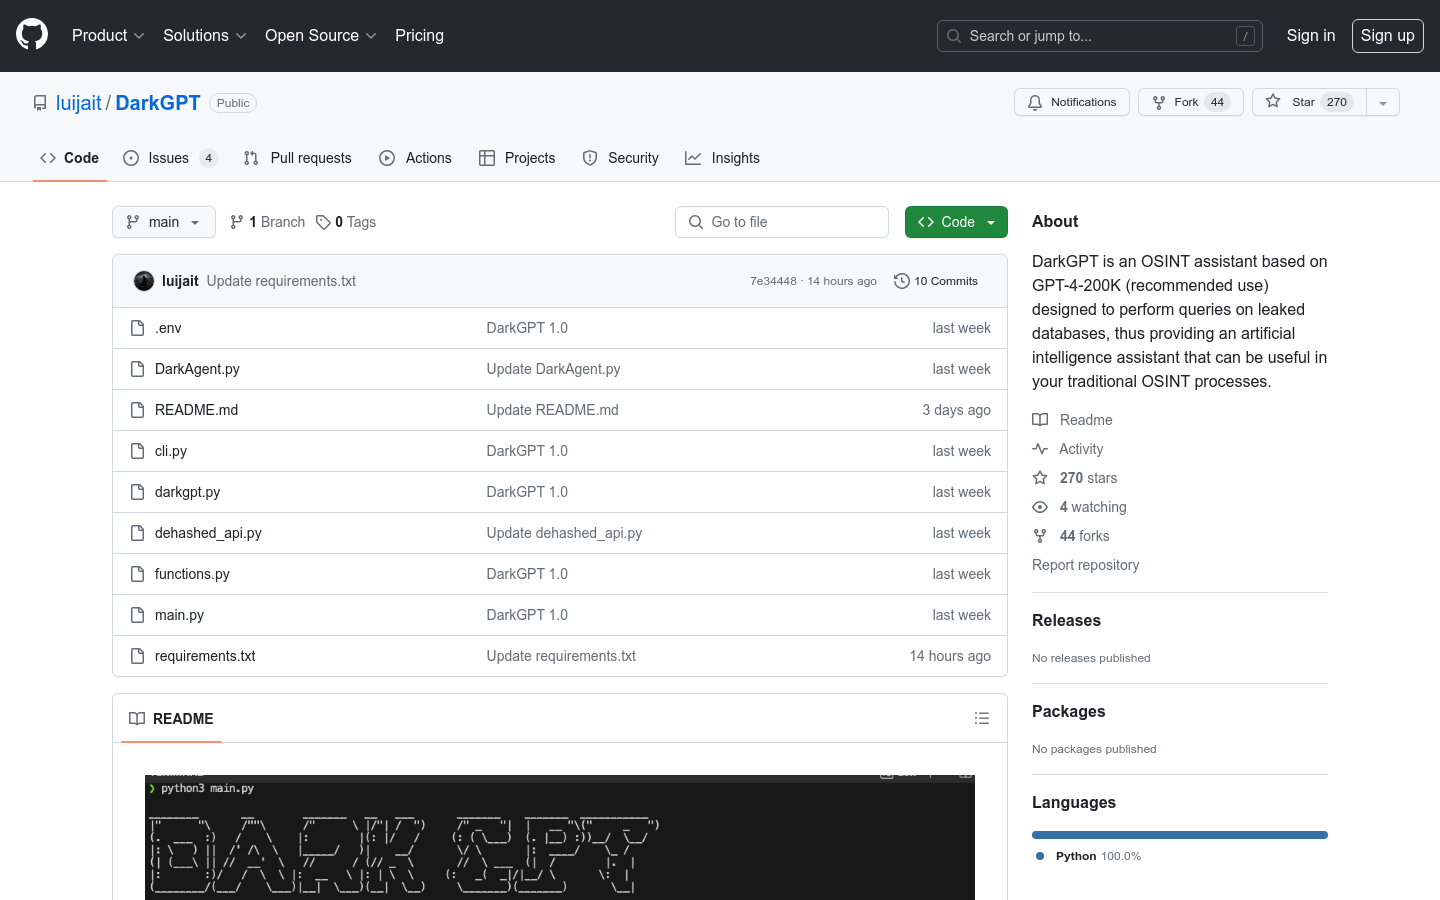Open the Update DarkAgent.py commit message

pos(553,369)
